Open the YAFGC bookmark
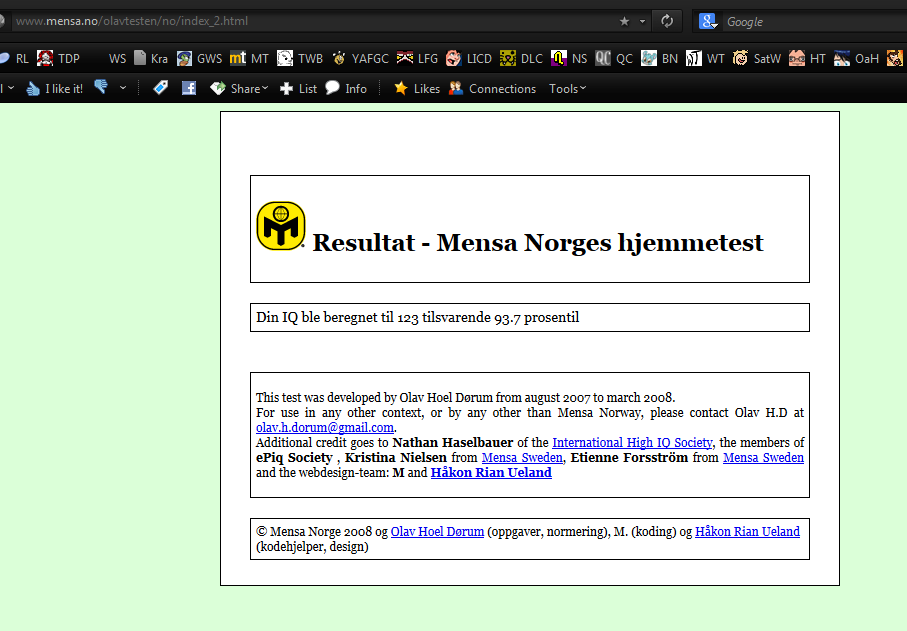907x631 pixels. pyautogui.click(x=360, y=58)
